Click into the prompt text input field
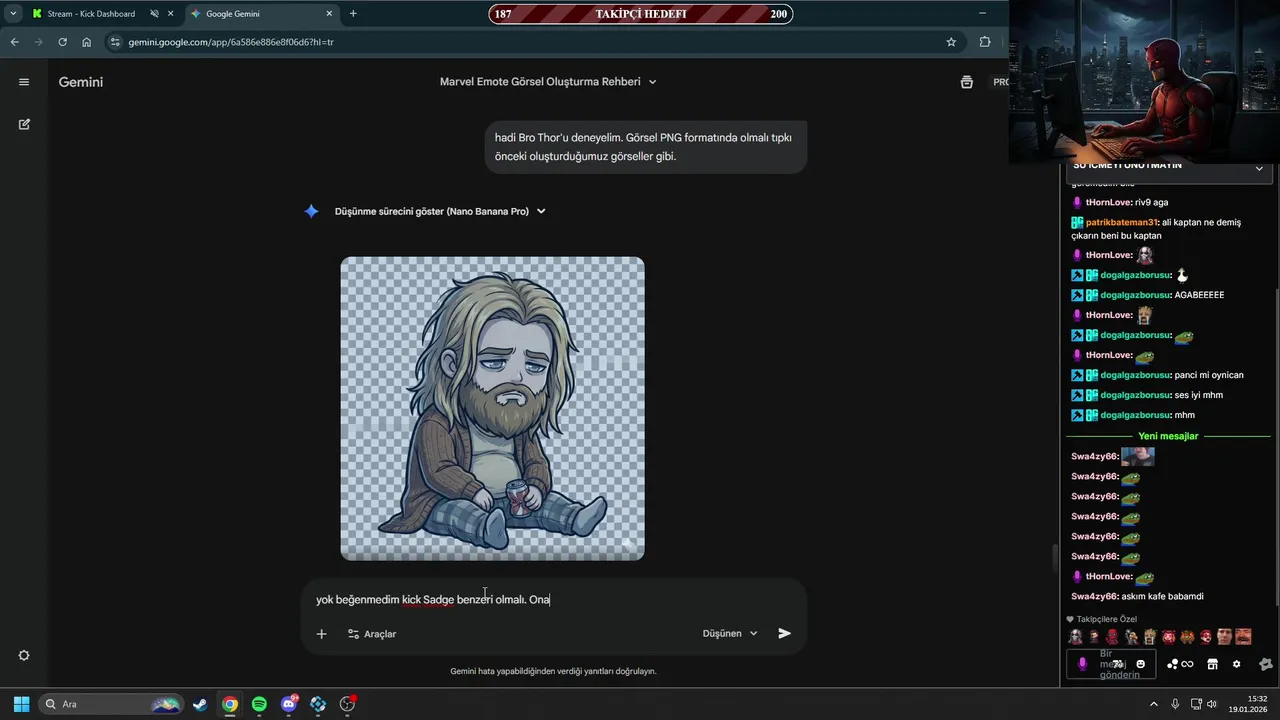 click(554, 599)
